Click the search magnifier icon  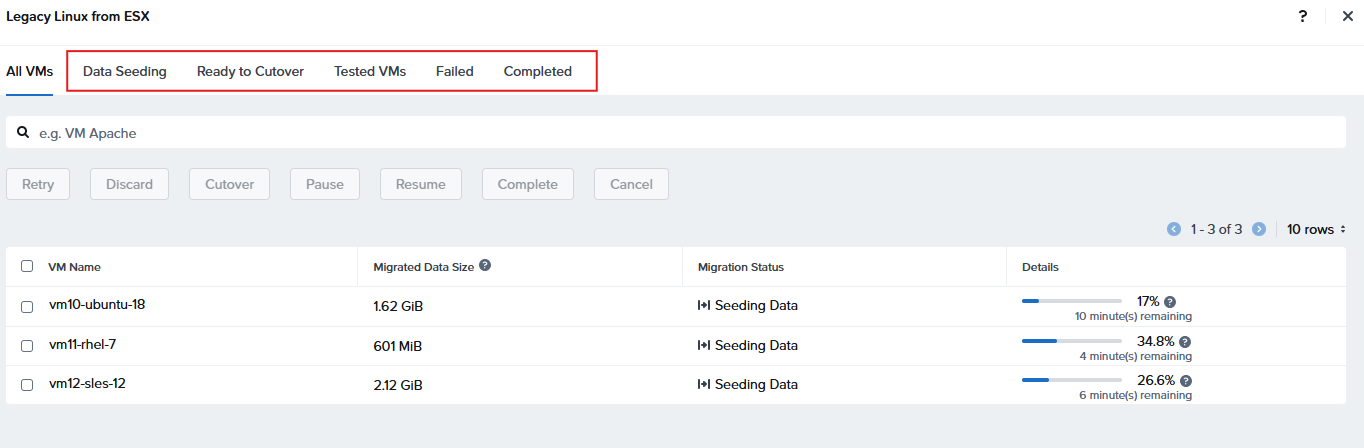tap(22, 132)
